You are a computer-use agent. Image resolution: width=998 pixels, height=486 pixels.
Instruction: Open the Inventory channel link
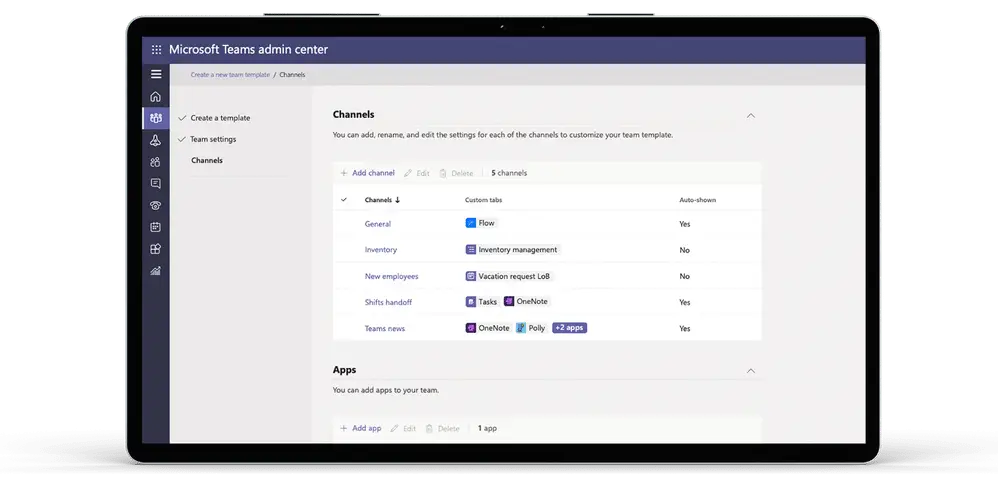pos(381,250)
